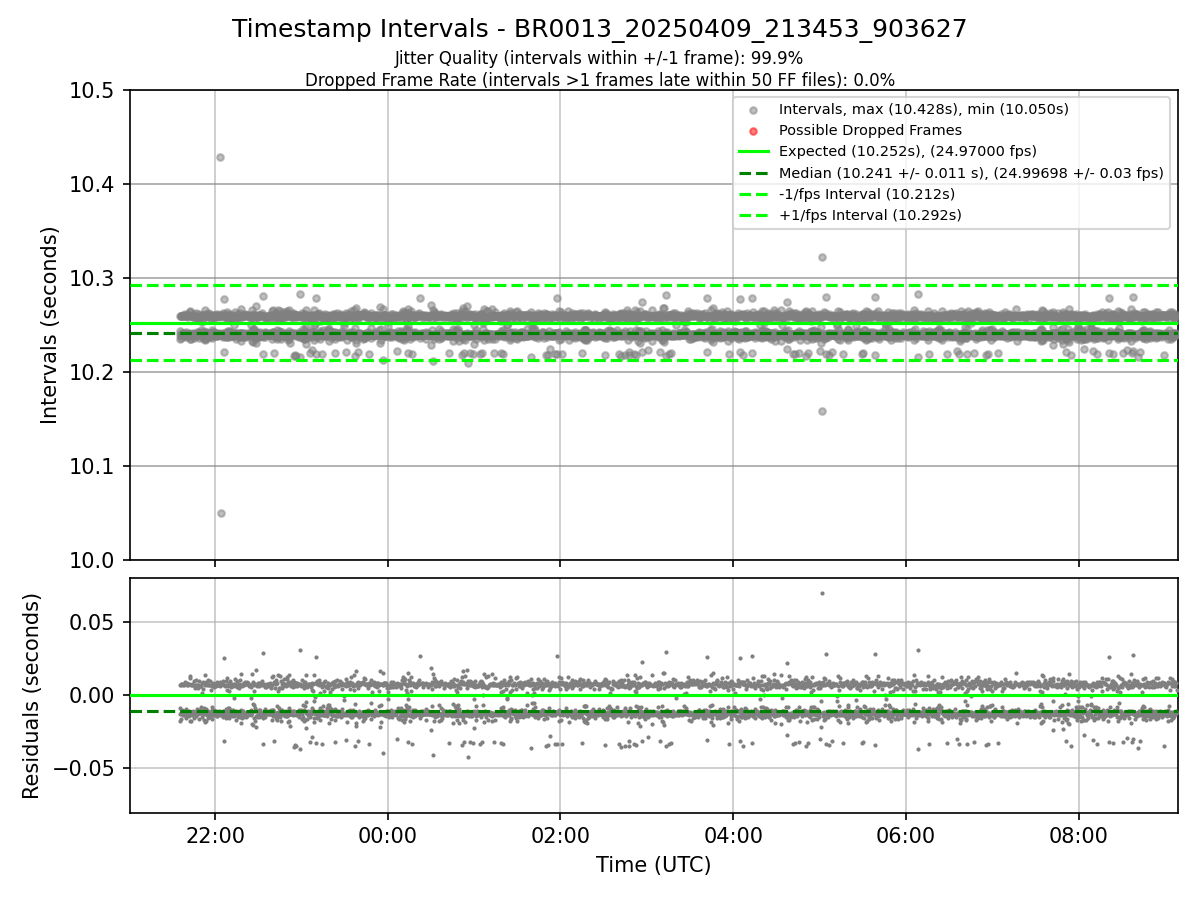The width and height of the screenshot is (1200, 900).
Task: Click the 02:00 time tick label
Action: pos(560,836)
